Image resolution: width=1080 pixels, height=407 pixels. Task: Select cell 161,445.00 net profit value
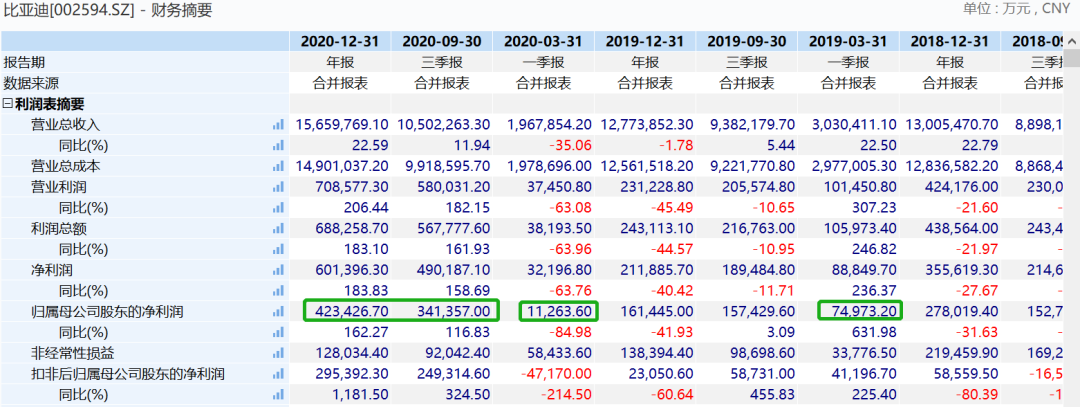pyautogui.click(x=656, y=311)
